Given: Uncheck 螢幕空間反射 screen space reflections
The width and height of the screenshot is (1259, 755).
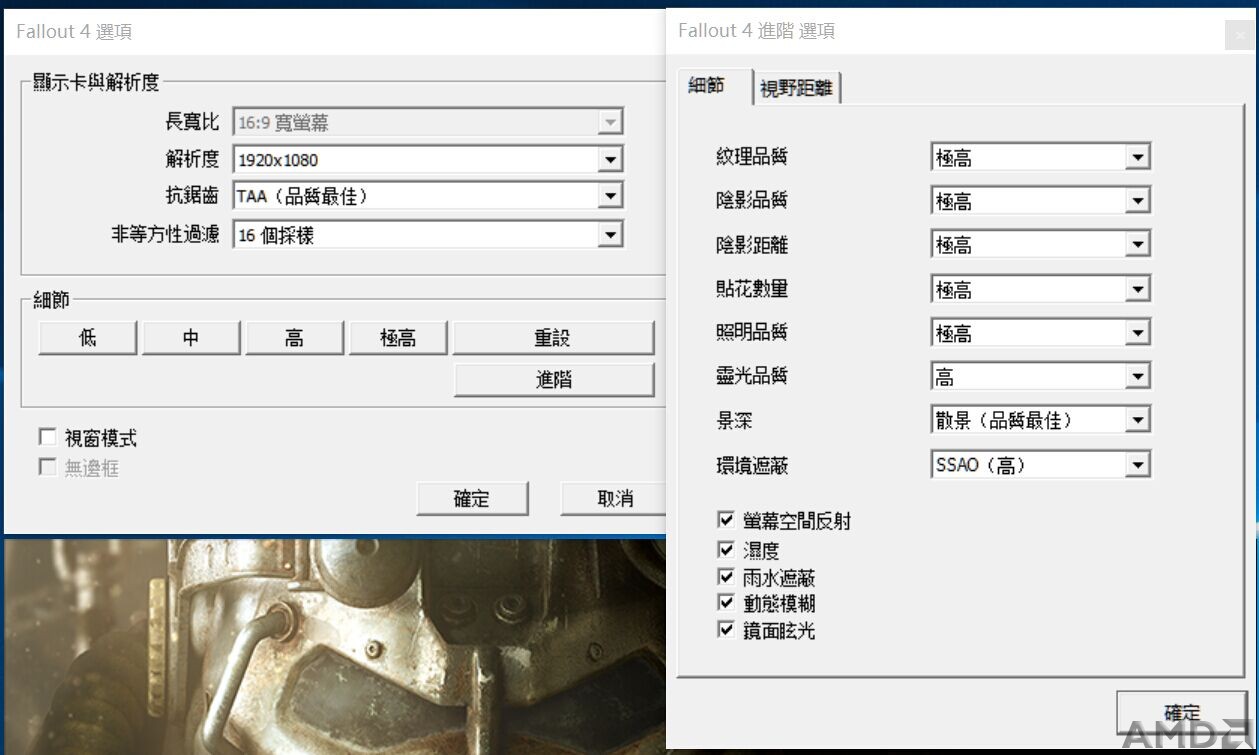Looking at the screenshot, I should [726, 520].
